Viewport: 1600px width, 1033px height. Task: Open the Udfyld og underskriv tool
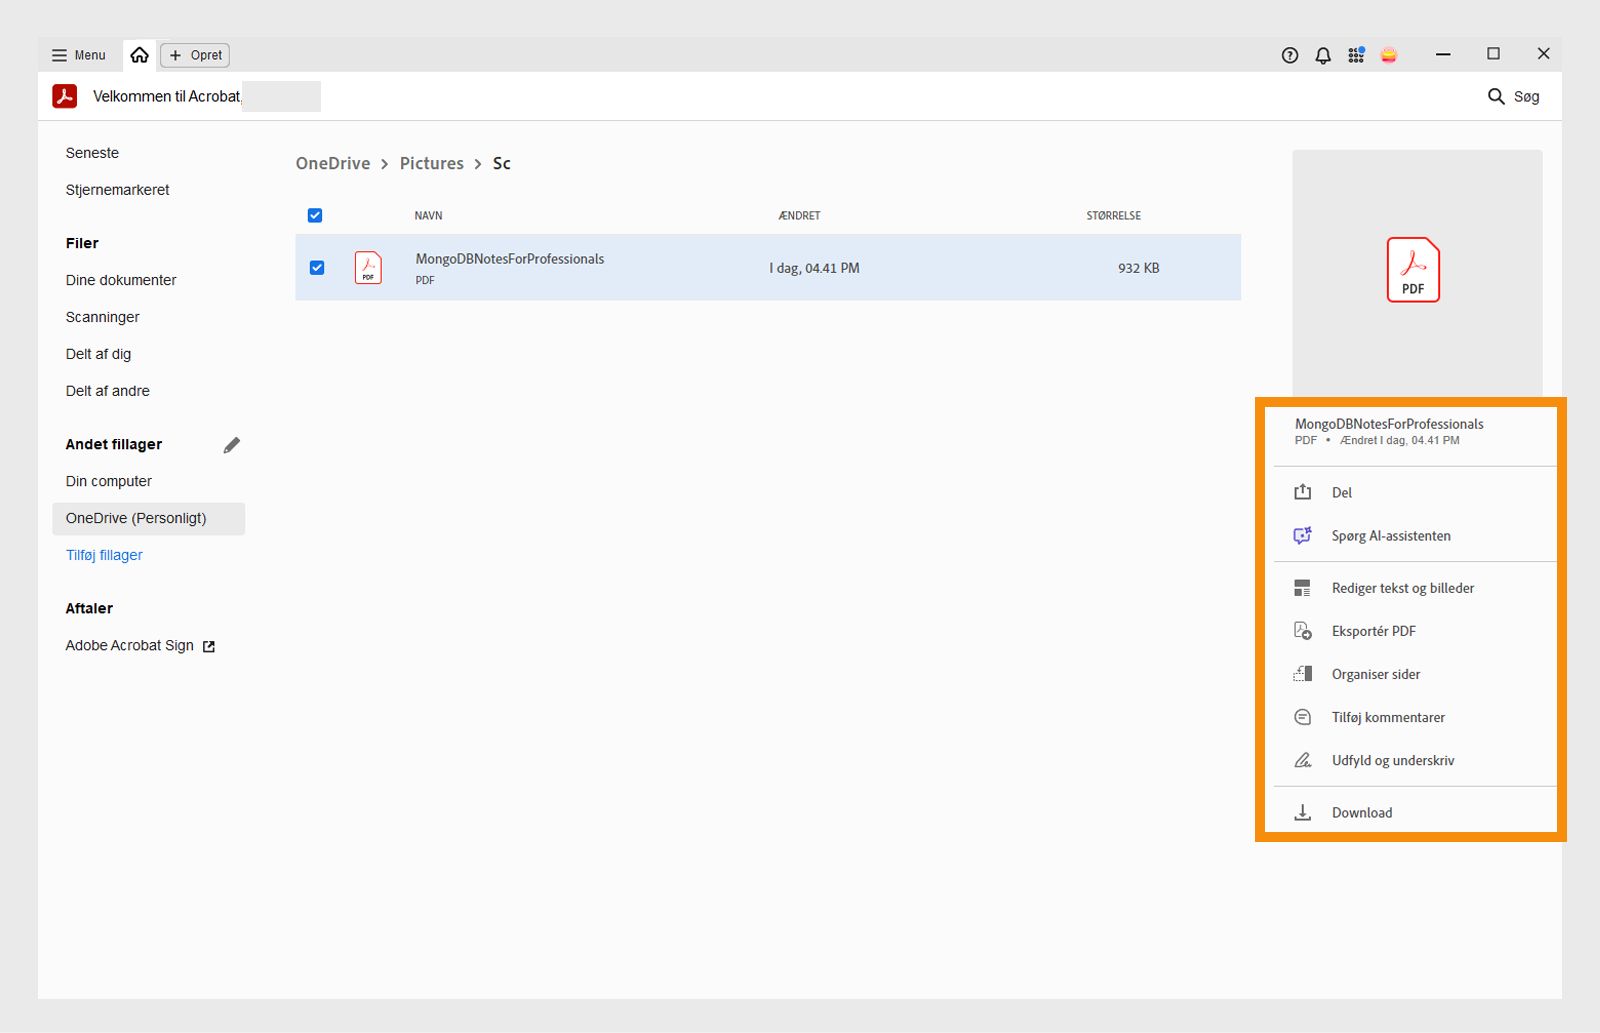pyautogui.click(x=1393, y=760)
